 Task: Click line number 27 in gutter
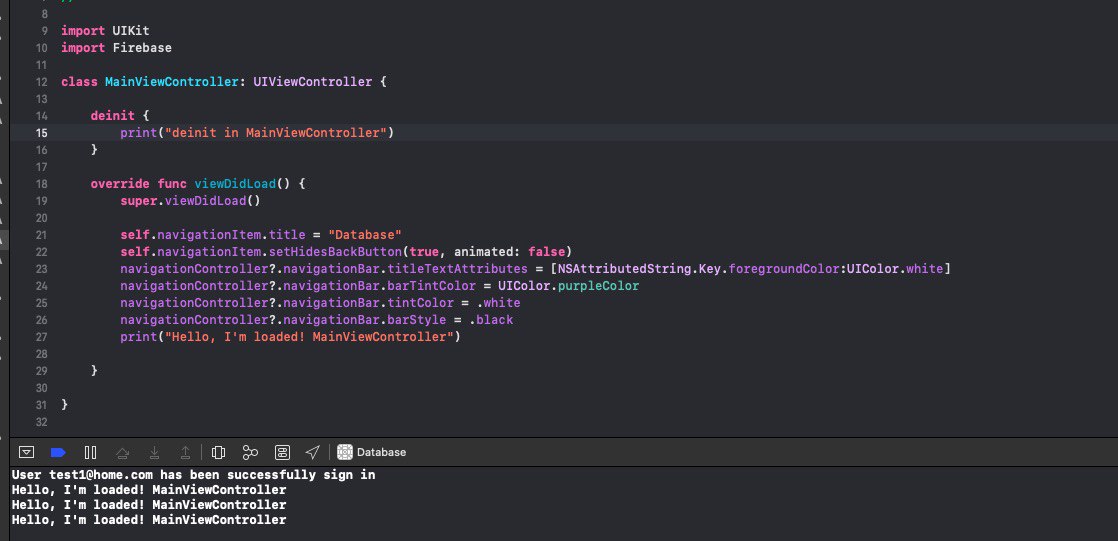coord(41,337)
